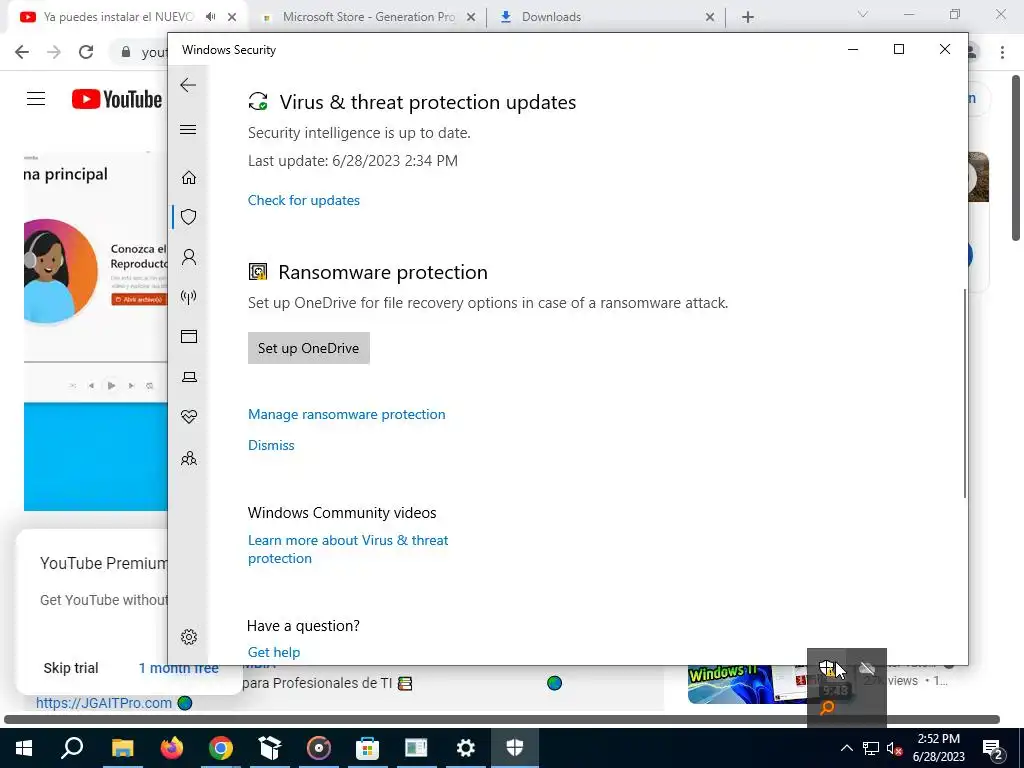The height and width of the screenshot is (768, 1024).
Task: Open Family options icon in sidebar
Action: (189, 458)
